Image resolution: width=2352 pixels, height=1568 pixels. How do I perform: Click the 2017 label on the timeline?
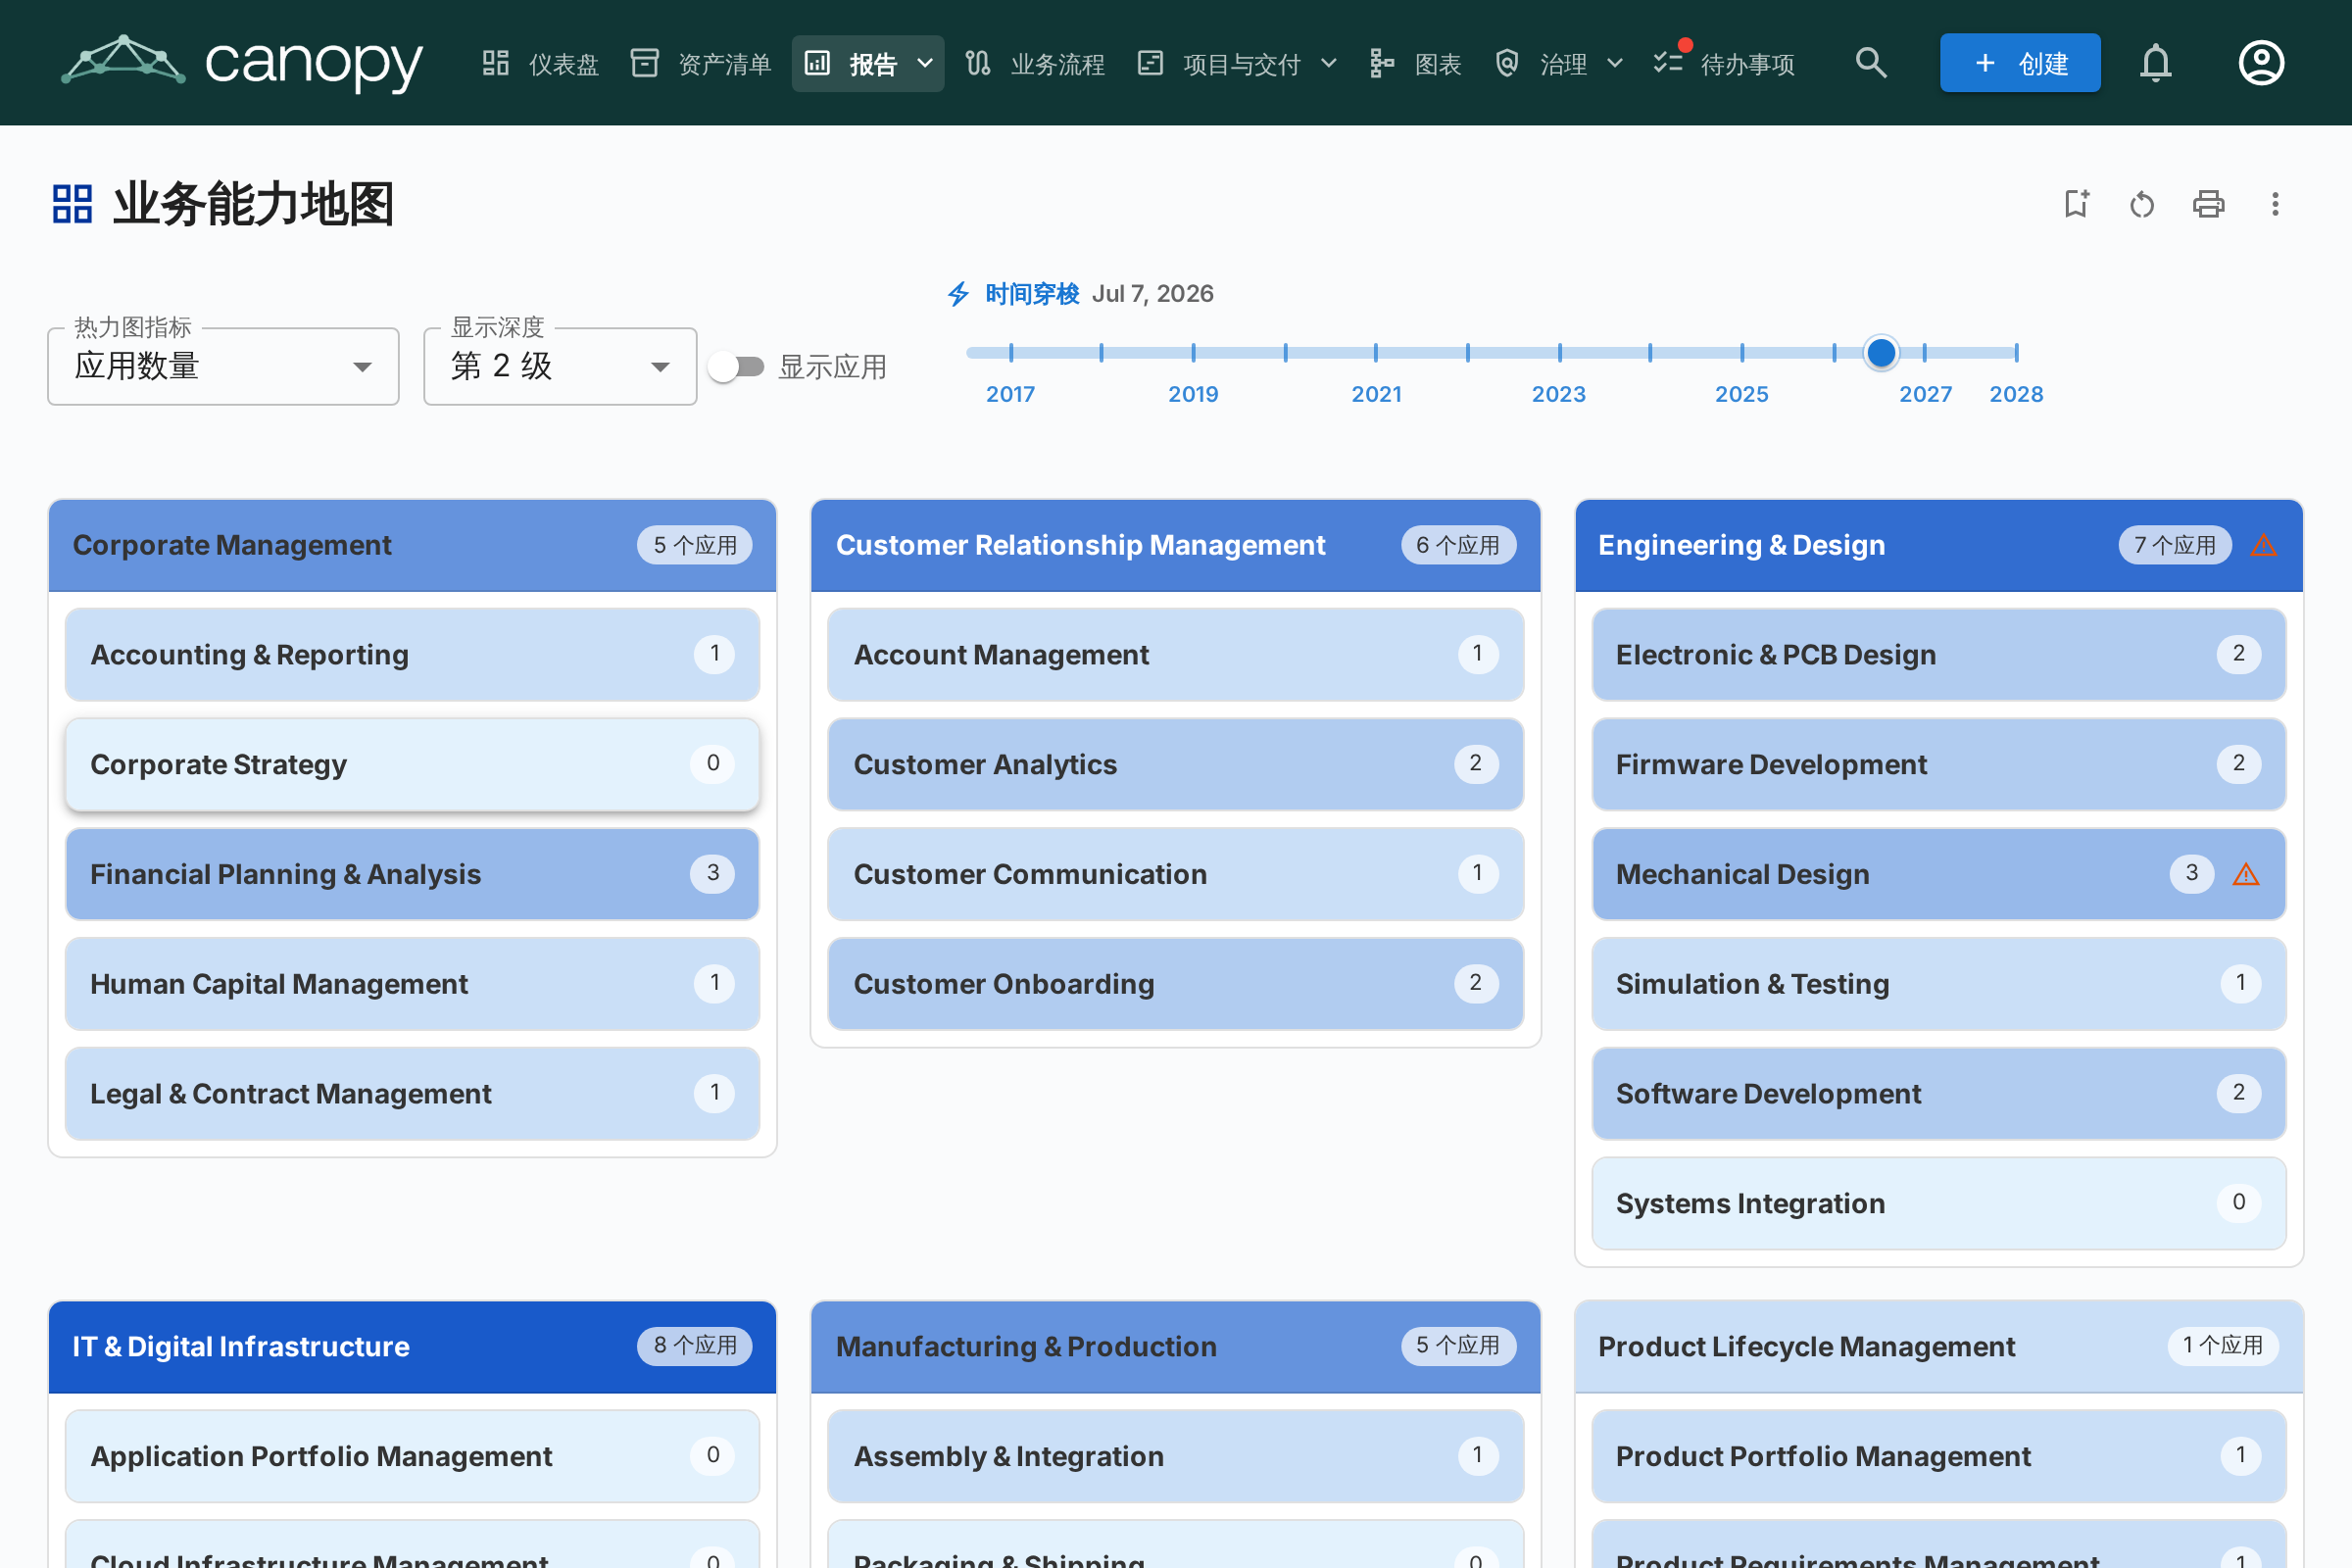(x=1010, y=394)
